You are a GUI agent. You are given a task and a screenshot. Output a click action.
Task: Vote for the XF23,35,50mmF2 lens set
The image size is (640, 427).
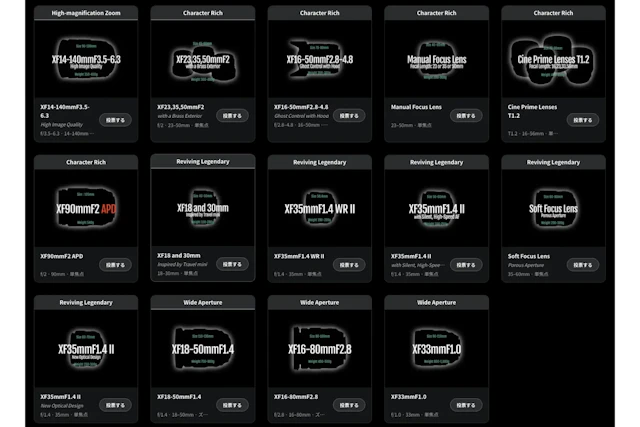232,116
